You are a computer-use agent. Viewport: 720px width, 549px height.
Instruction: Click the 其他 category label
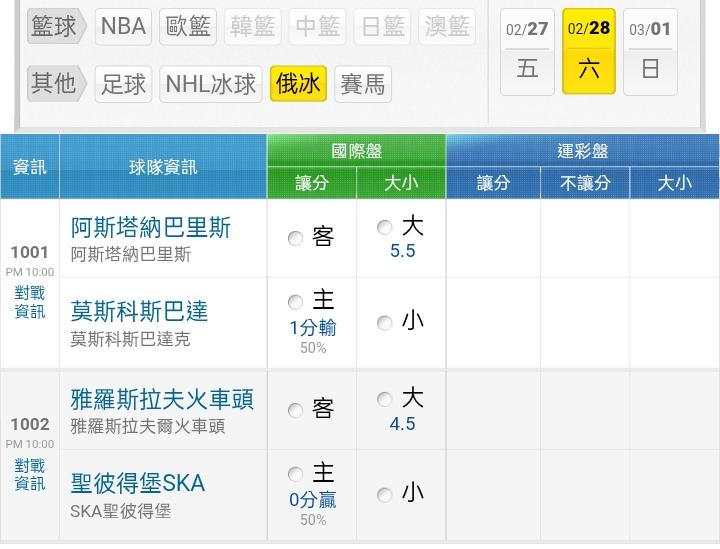tap(56, 84)
